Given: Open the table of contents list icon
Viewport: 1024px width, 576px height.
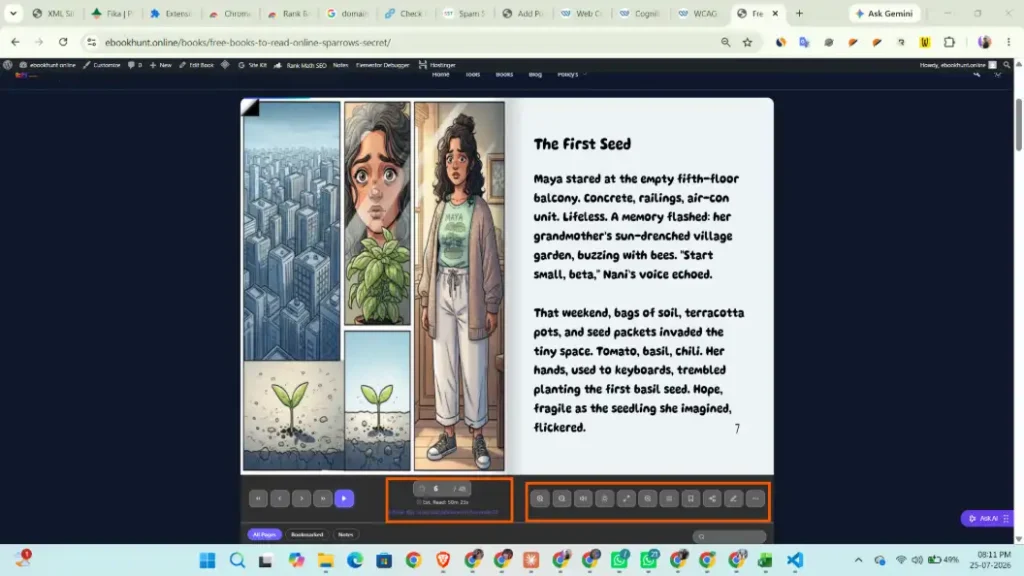Looking at the screenshot, I should pos(669,498).
